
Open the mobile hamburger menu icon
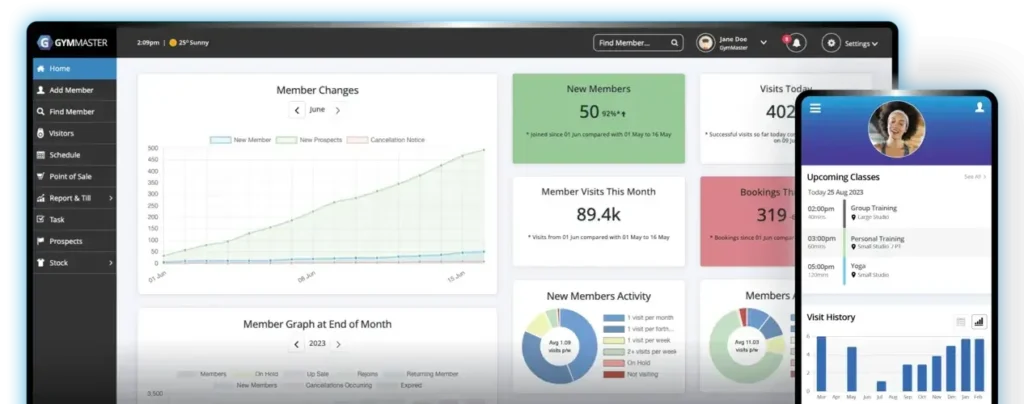pyautogui.click(x=816, y=108)
